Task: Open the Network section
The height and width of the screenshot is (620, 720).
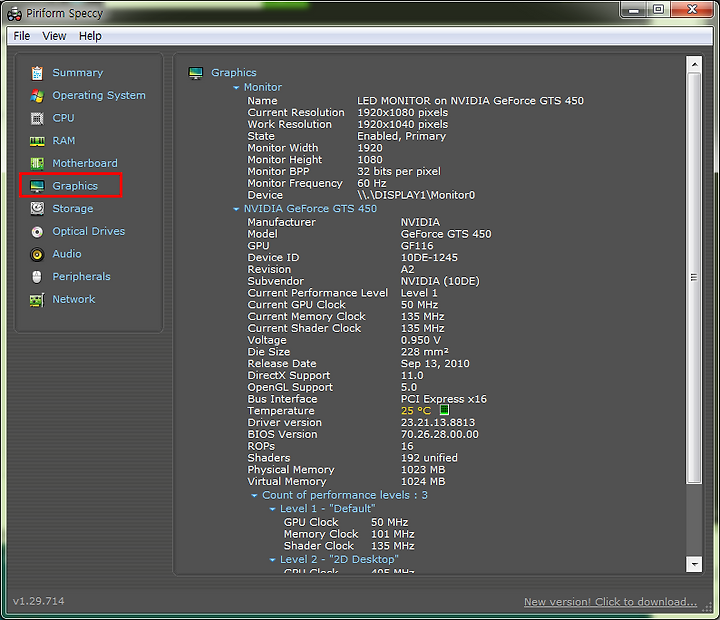Action: pos(73,299)
